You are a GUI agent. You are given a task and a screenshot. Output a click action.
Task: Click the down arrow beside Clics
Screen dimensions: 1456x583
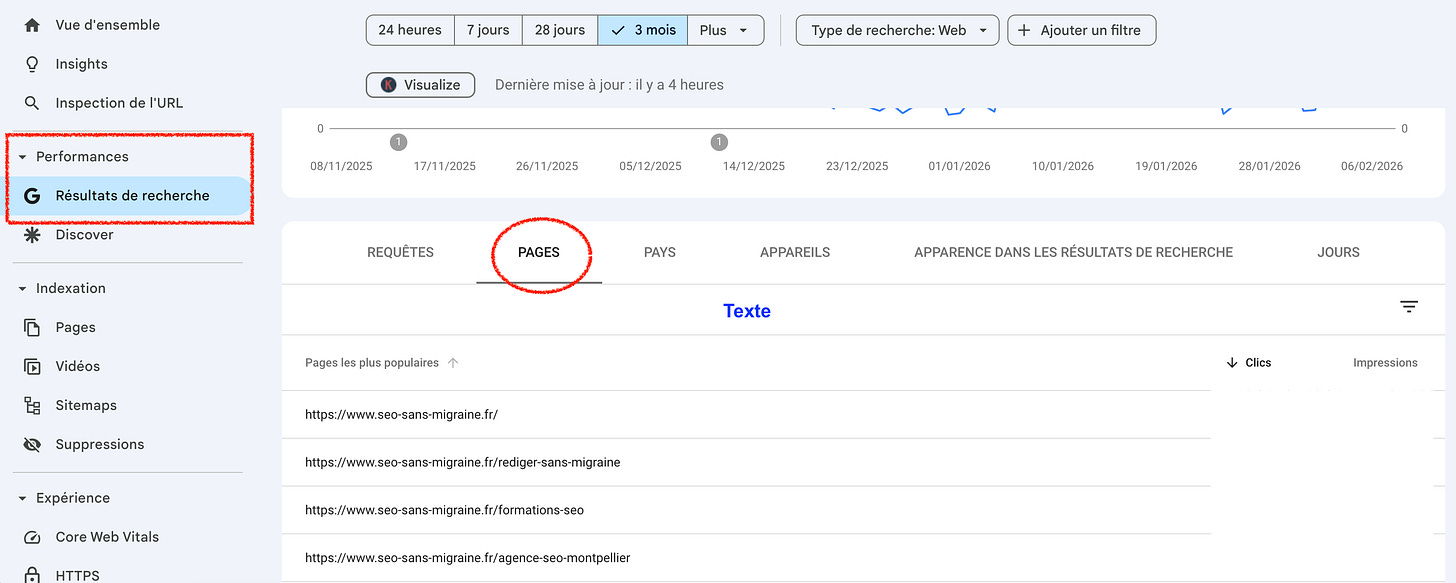[x=1232, y=363]
